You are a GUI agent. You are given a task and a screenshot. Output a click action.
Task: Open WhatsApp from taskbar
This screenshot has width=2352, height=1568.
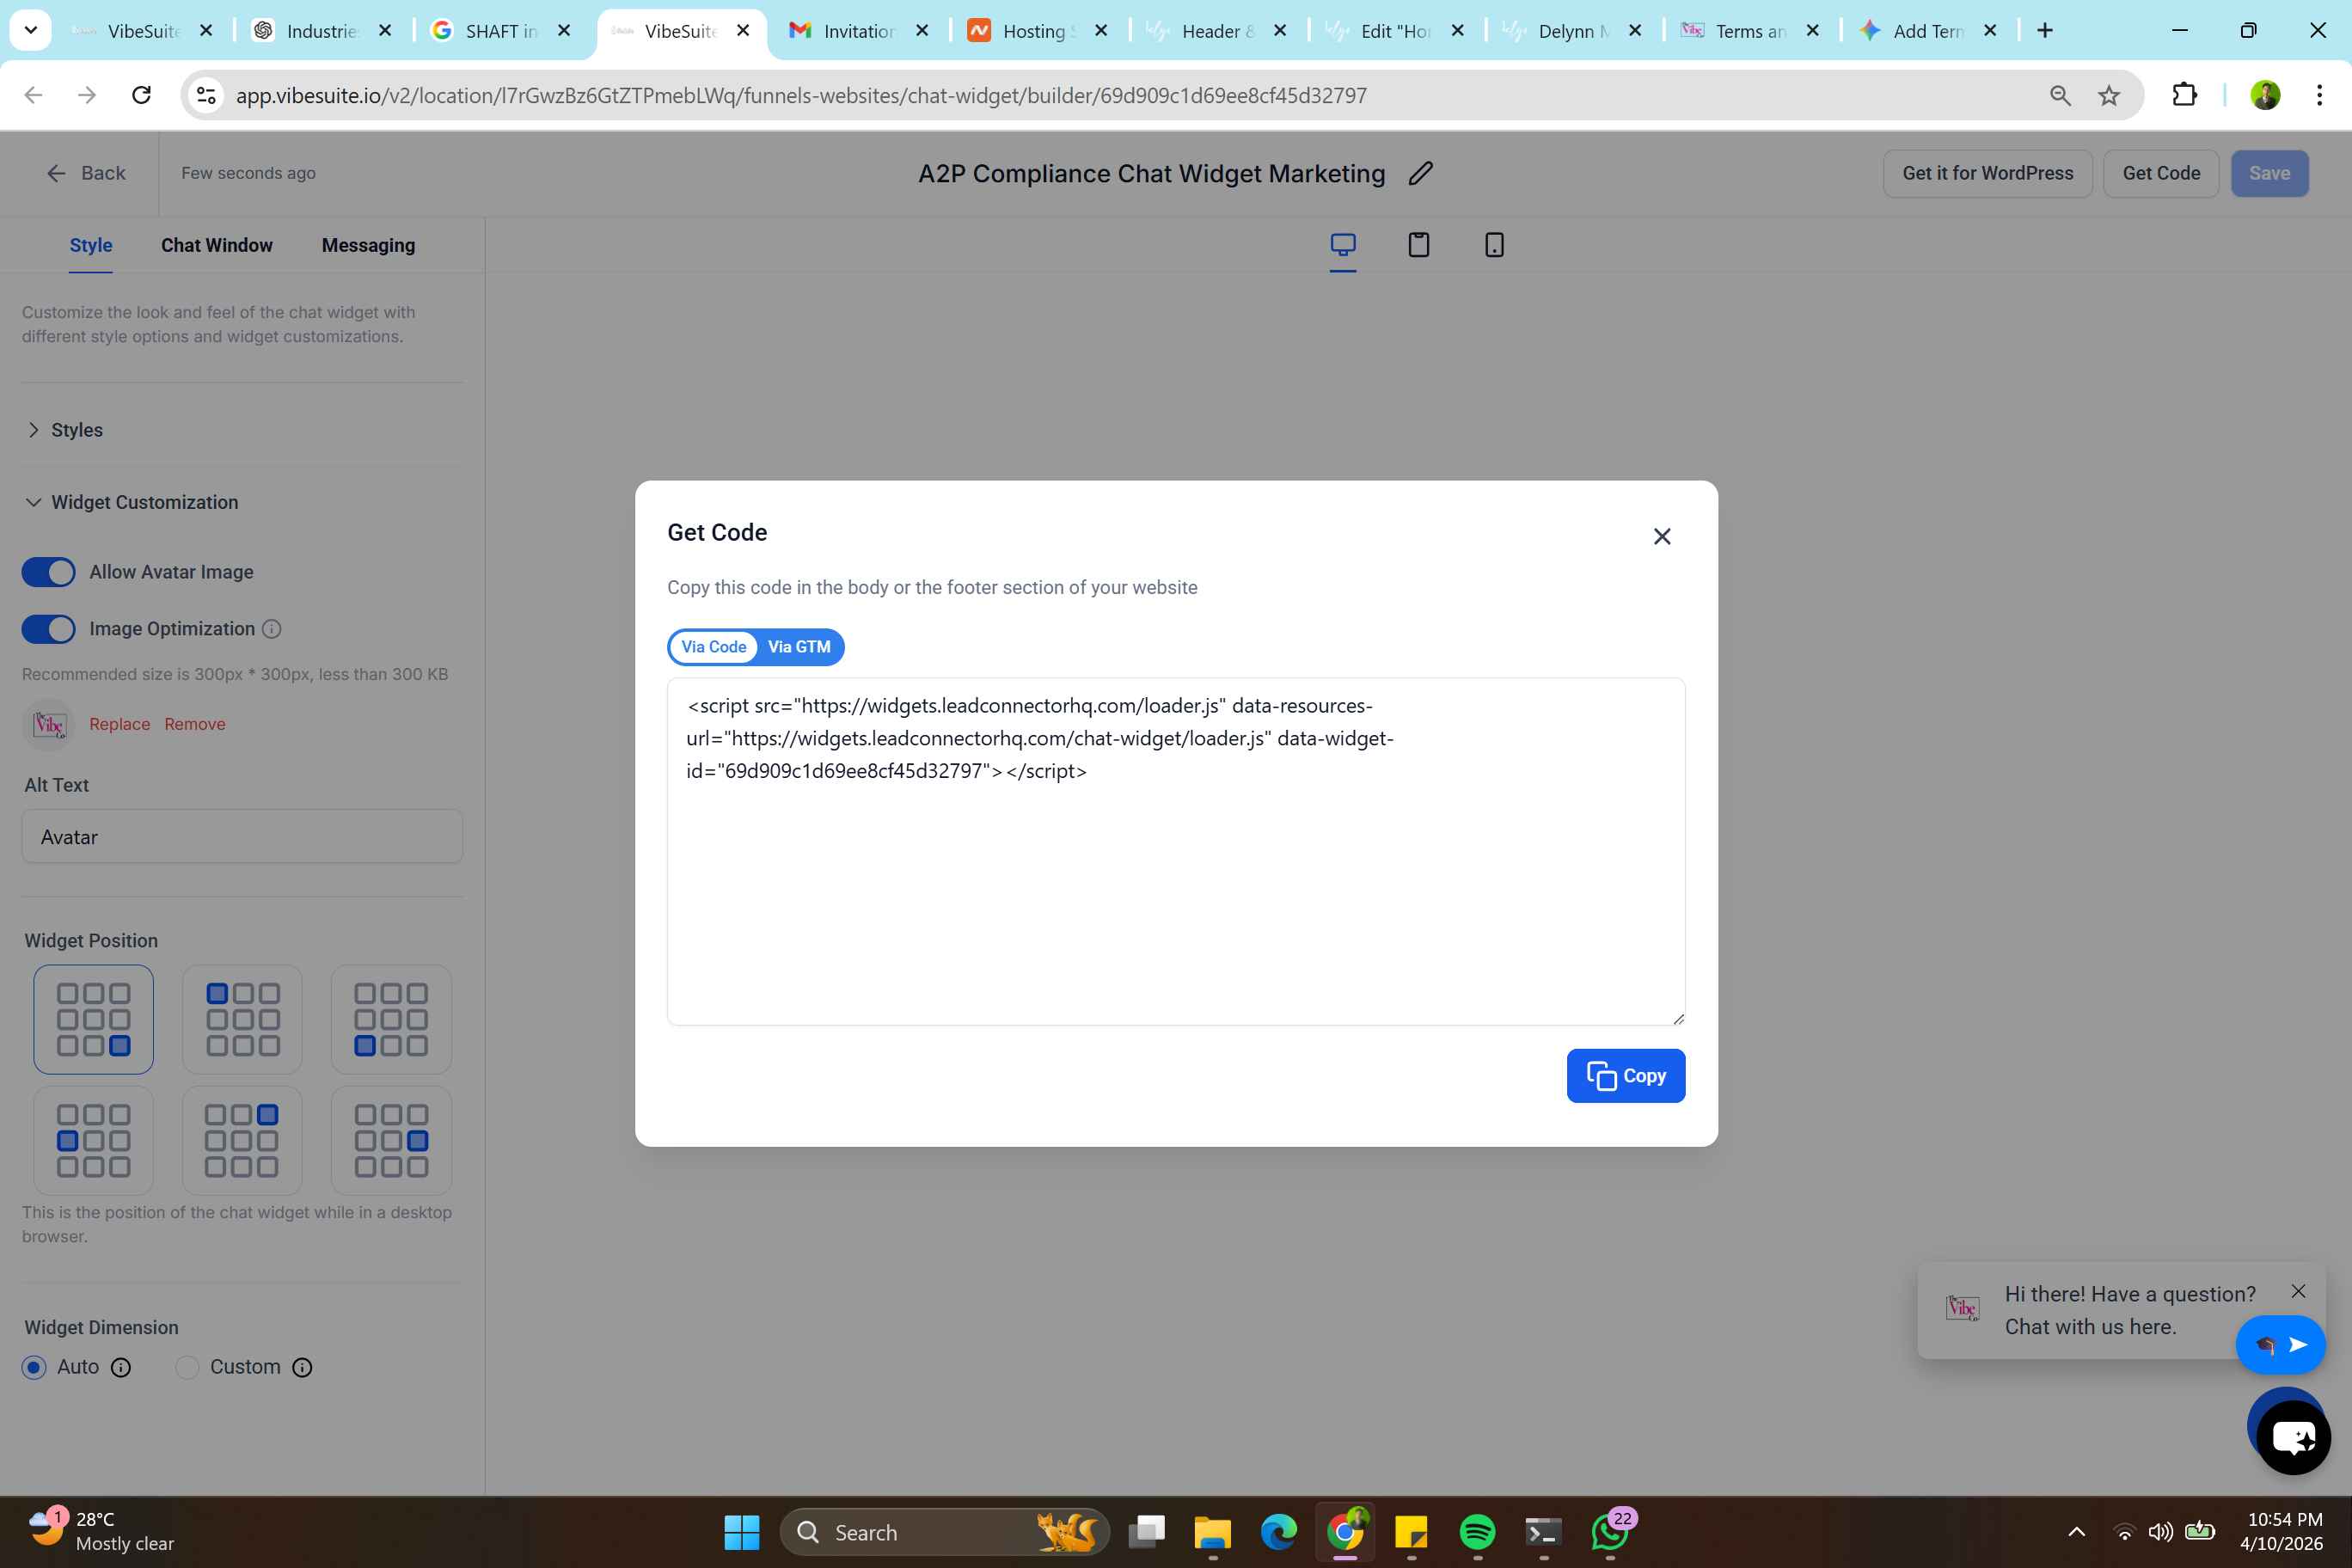click(1609, 1532)
